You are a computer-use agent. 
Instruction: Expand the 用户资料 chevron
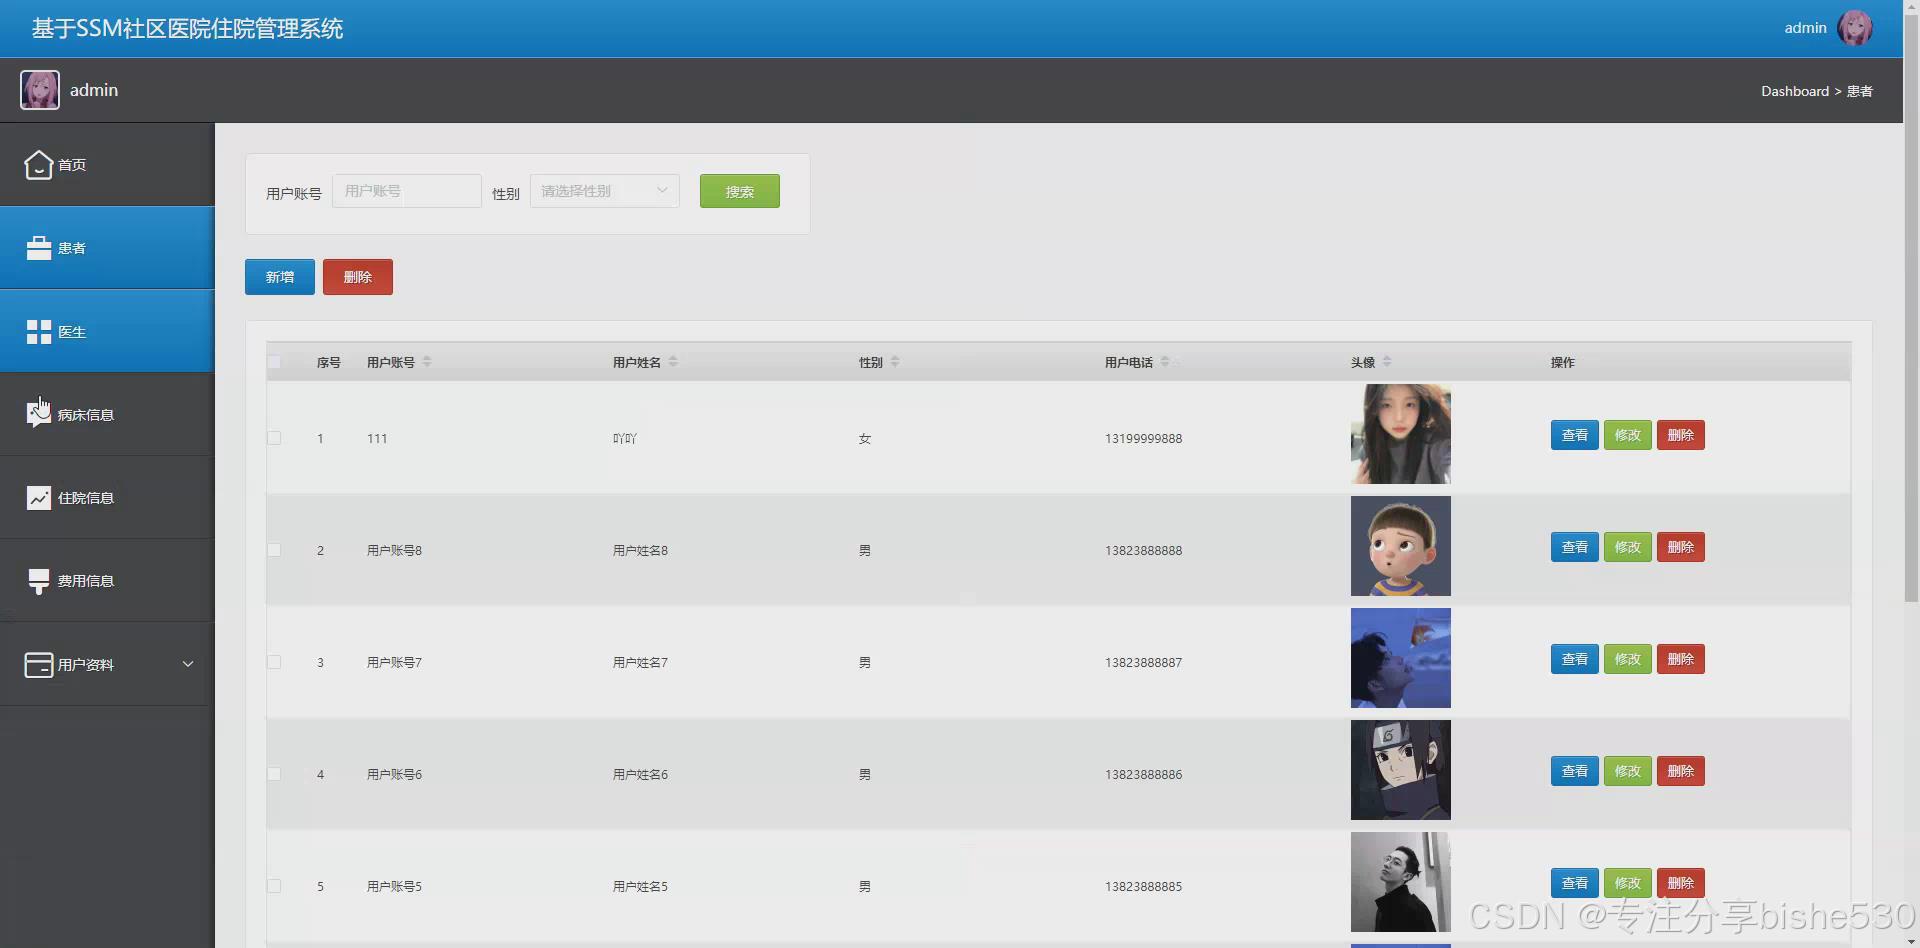pyautogui.click(x=188, y=664)
